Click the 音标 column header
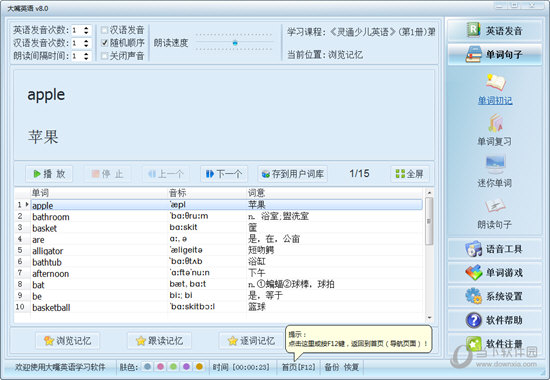Viewport: 550px width, 380px height. (207, 193)
